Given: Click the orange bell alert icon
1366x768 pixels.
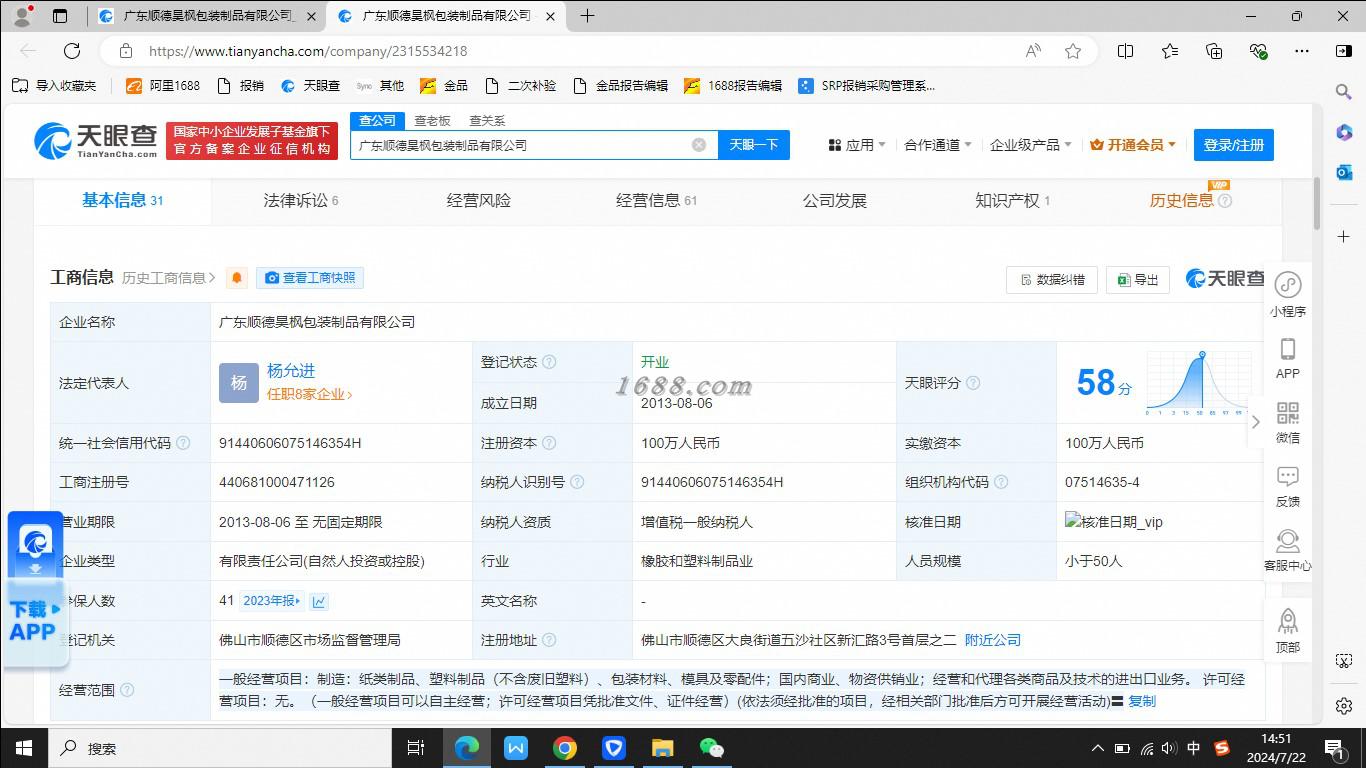Looking at the screenshot, I should tap(237, 278).
